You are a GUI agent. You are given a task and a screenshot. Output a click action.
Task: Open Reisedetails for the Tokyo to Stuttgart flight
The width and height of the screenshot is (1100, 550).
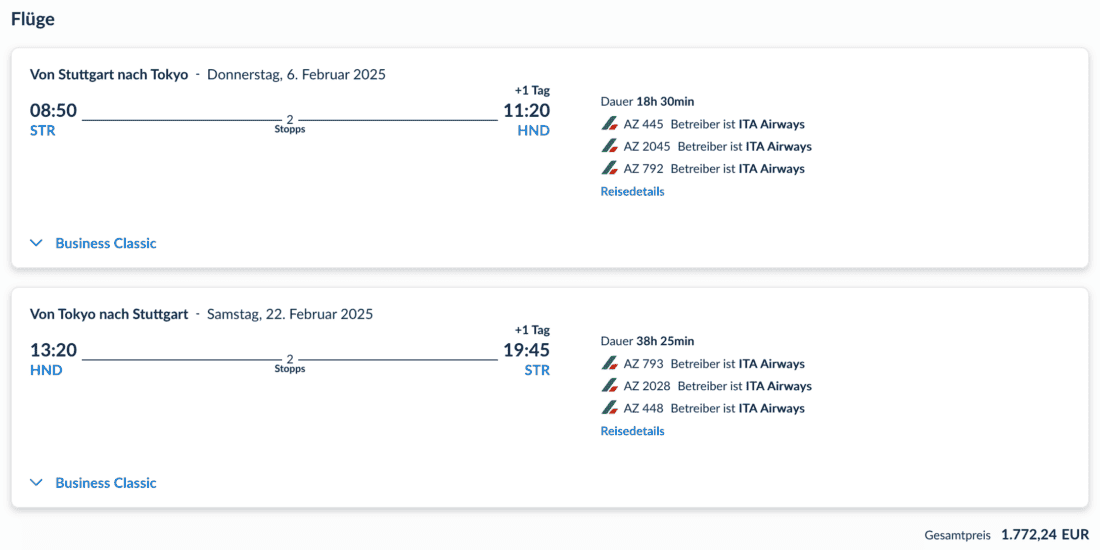point(632,431)
